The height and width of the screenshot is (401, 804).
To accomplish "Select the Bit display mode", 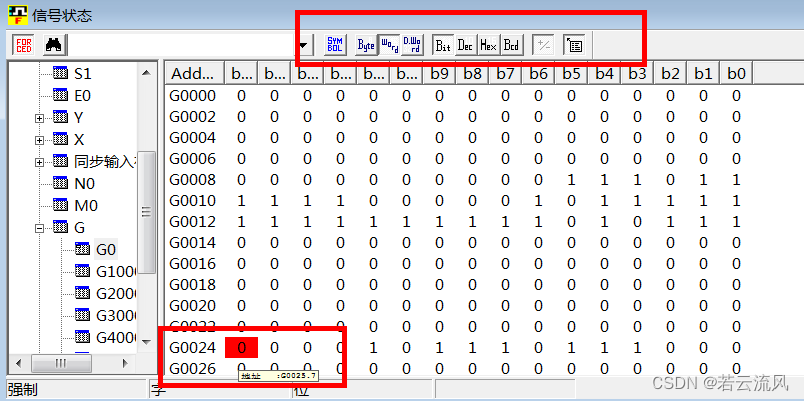I will [443, 45].
